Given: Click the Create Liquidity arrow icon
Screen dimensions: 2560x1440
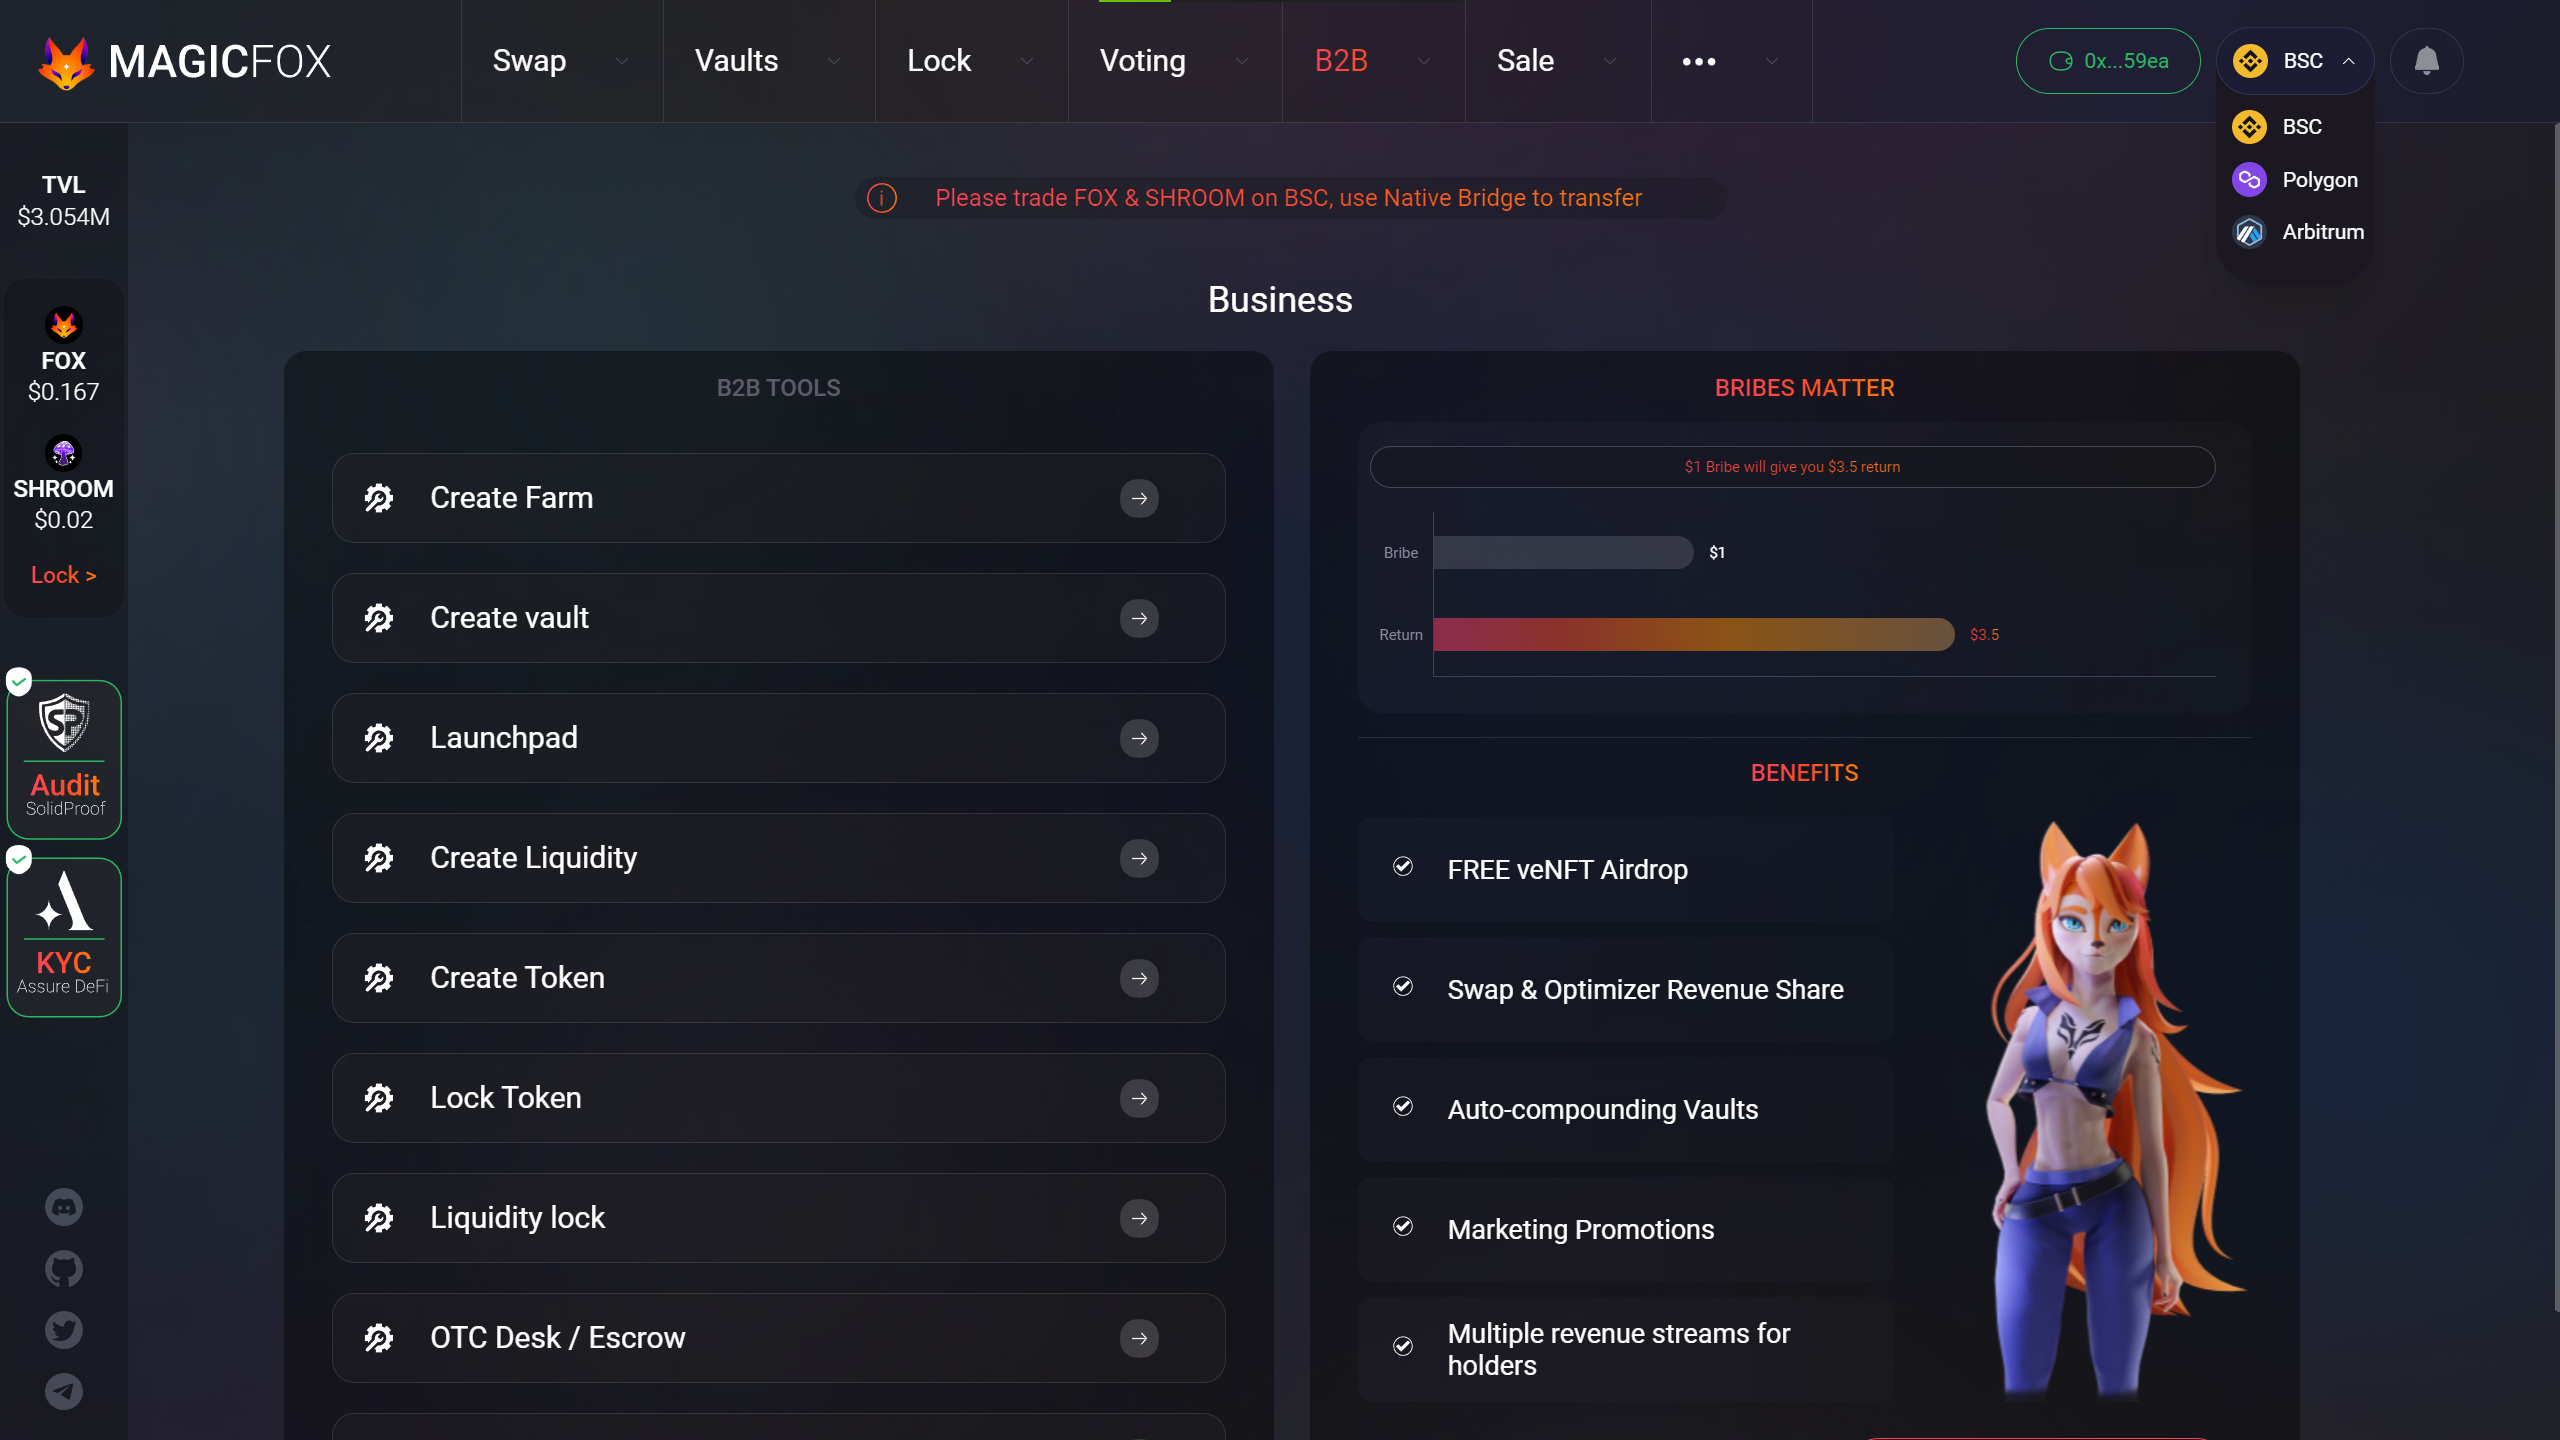Looking at the screenshot, I should 1139,858.
